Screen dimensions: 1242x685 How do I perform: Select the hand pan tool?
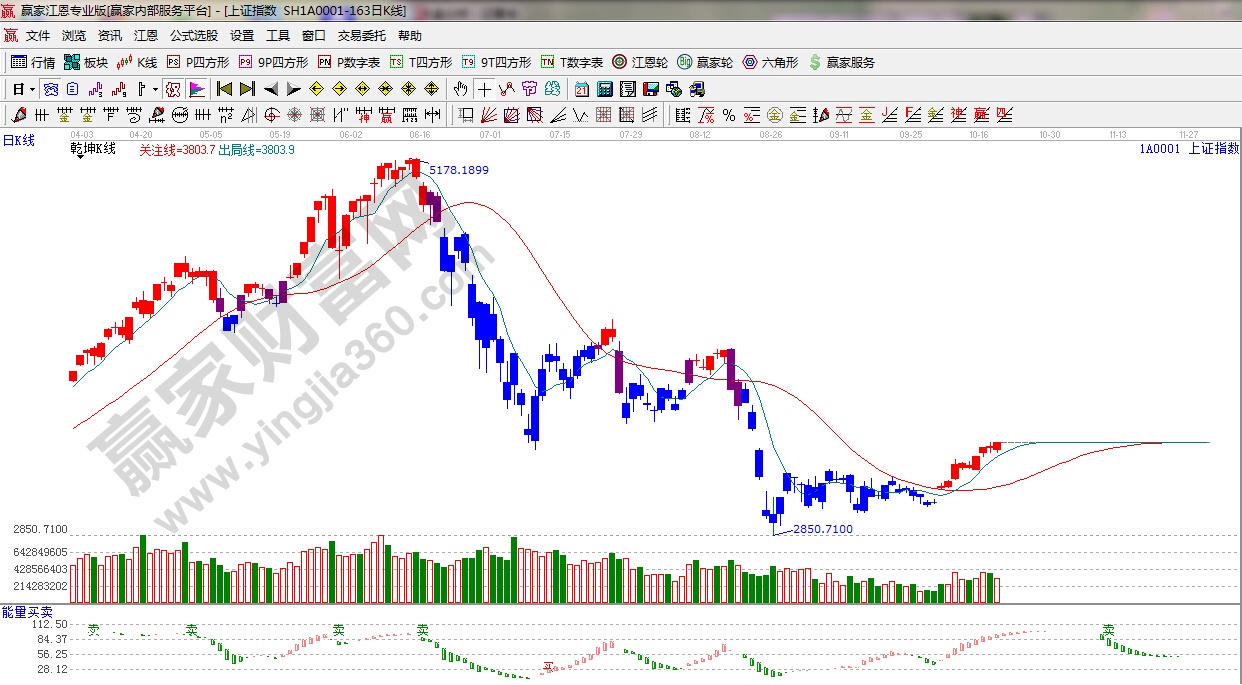point(460,89)
